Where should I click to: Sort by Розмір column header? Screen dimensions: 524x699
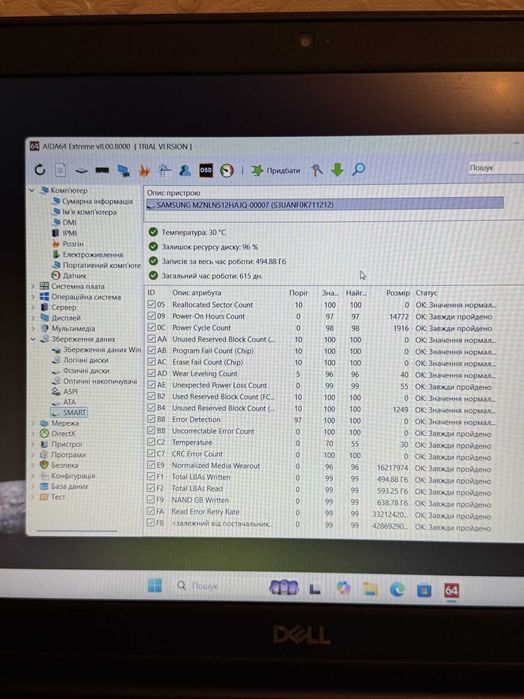398,293
